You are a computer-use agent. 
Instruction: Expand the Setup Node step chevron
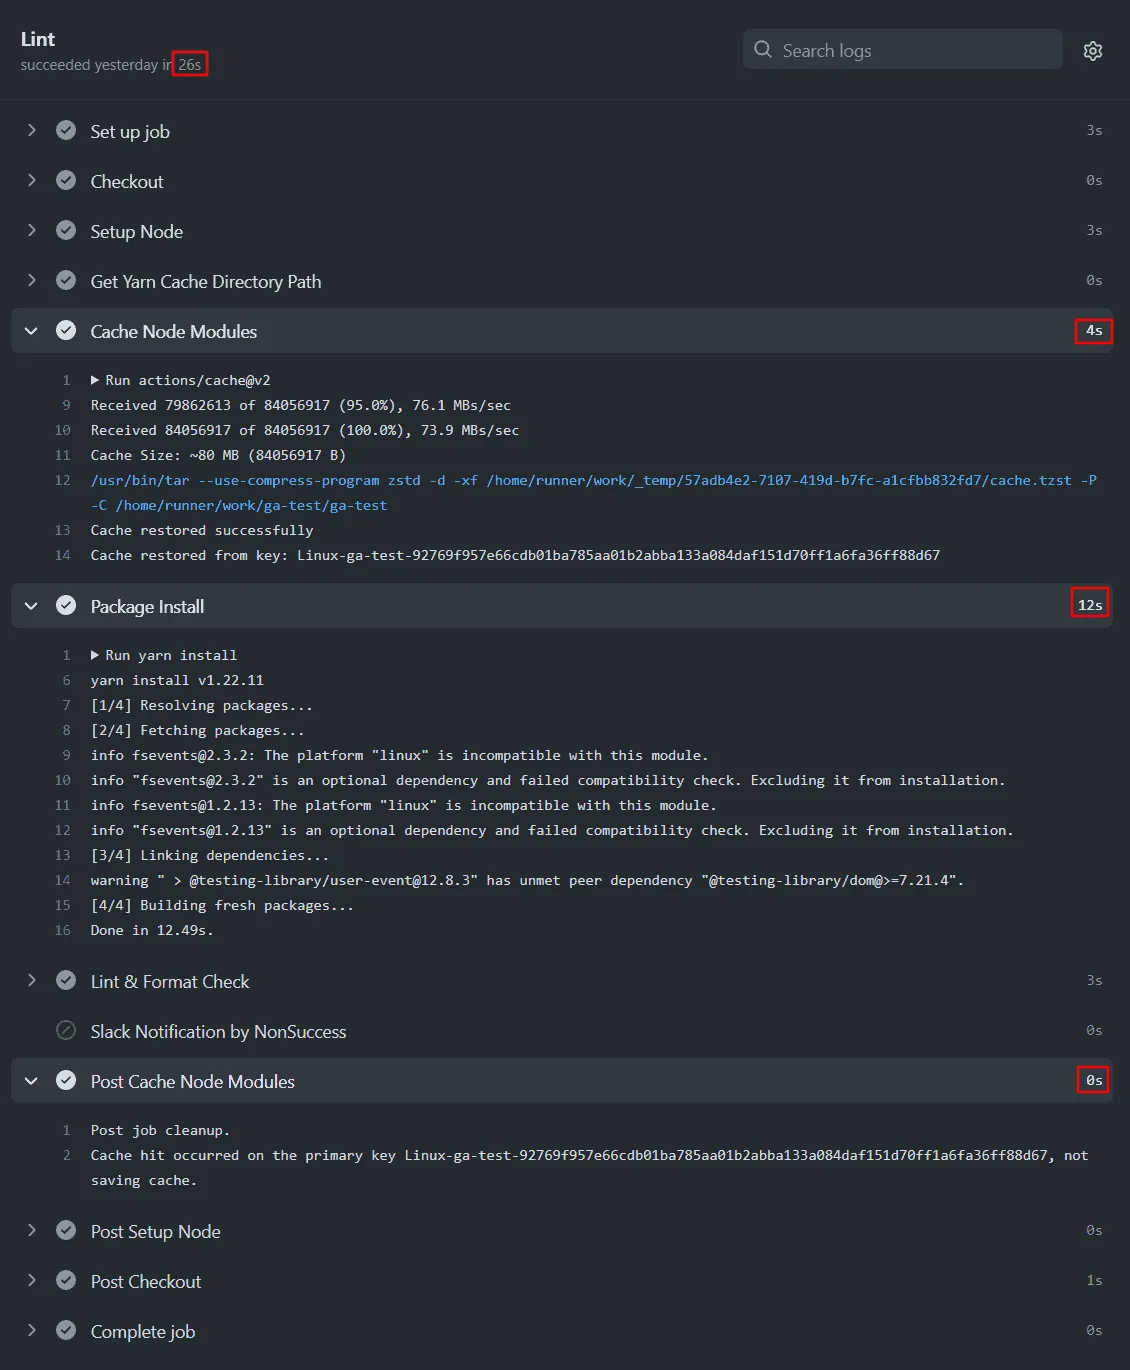click(x=31, y=231)
